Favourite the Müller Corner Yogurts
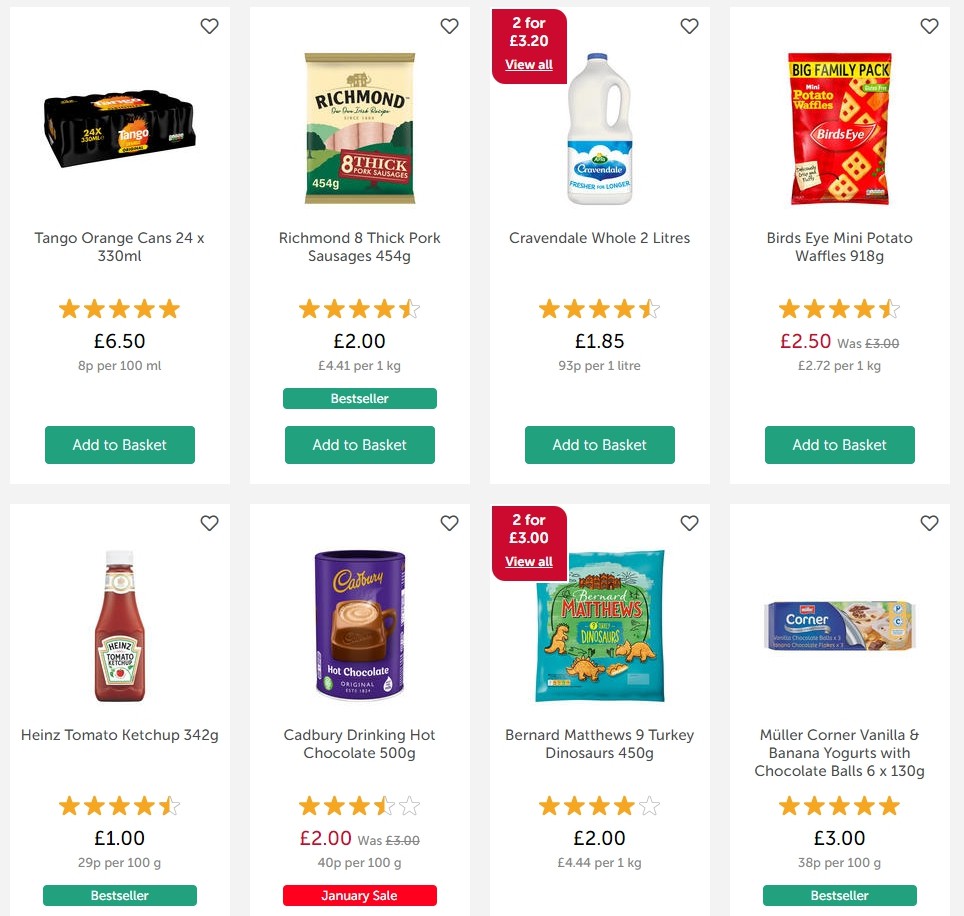Image resolution: width=964 pixels, height=916 pixels. click(929, 523)
